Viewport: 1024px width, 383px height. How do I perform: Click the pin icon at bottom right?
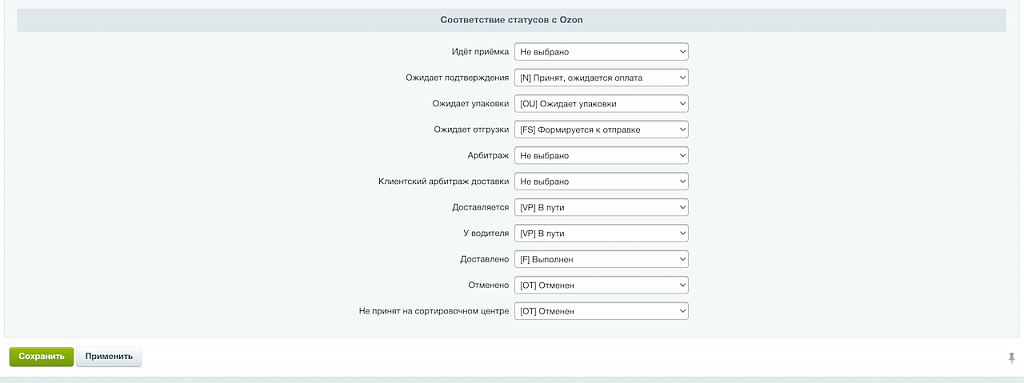click(1012, 358)
